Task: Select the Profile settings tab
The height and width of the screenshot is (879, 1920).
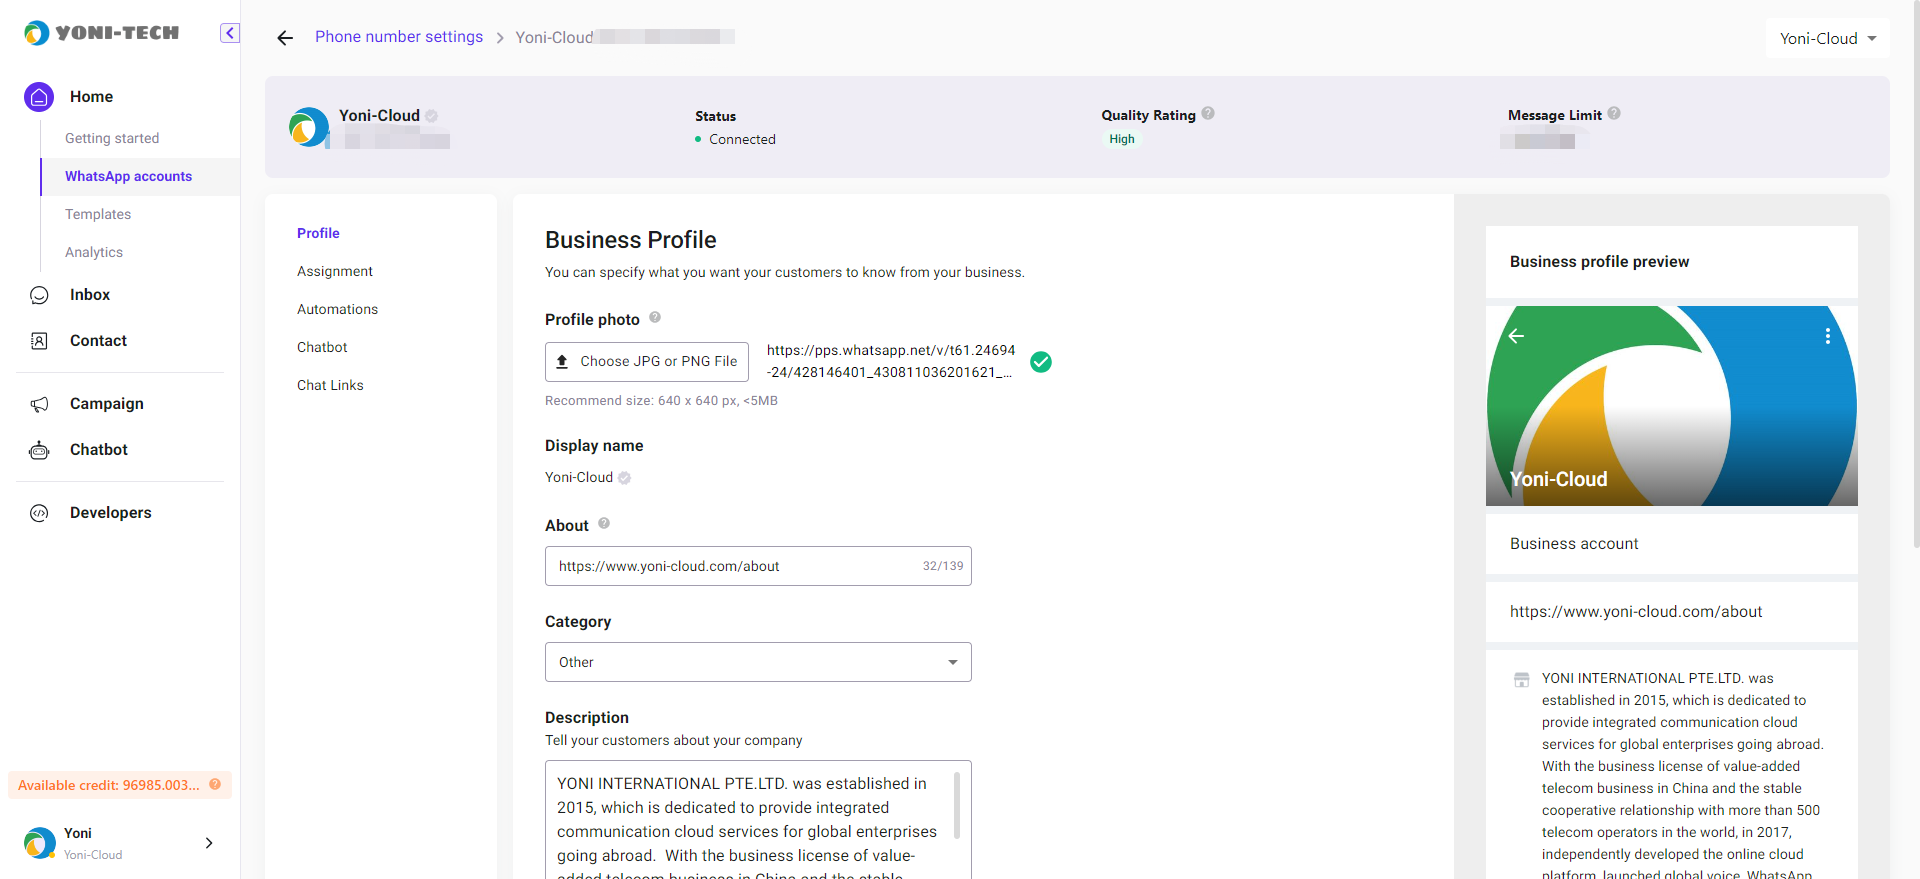Action: pyautogui.click(x=318, y=233)
